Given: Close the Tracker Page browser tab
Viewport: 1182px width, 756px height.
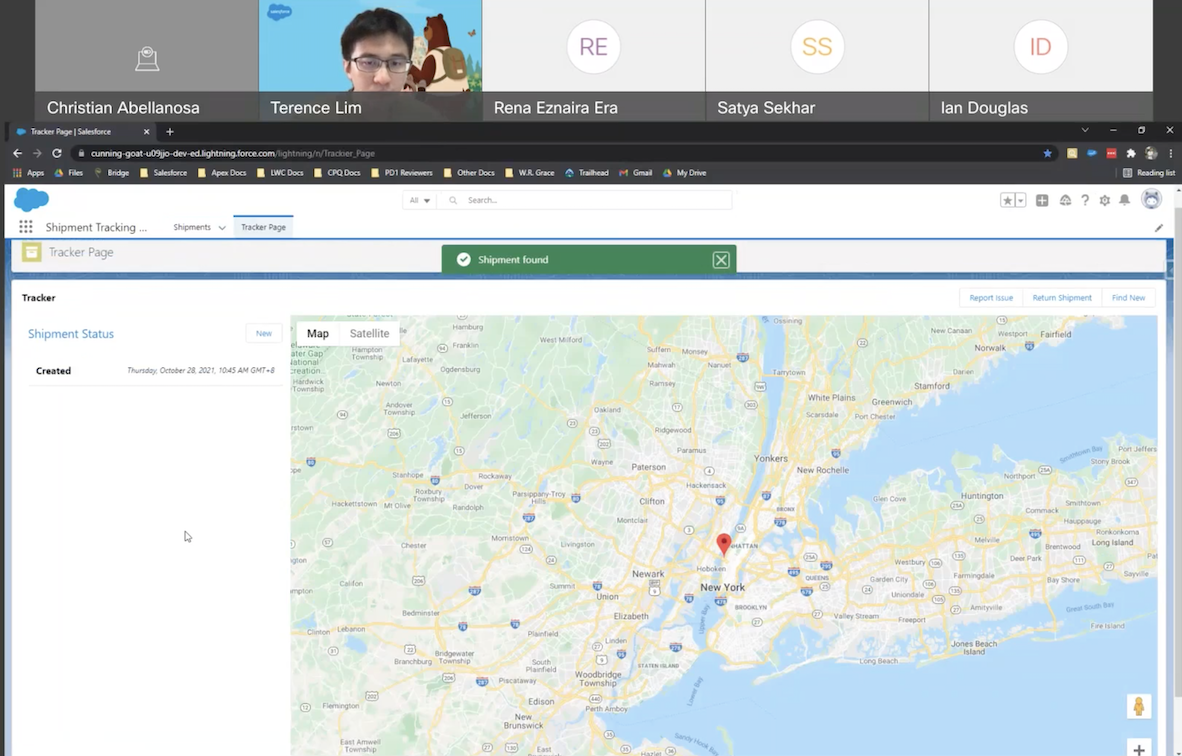Looking at the screenshot, I should [x=146, y=131].
